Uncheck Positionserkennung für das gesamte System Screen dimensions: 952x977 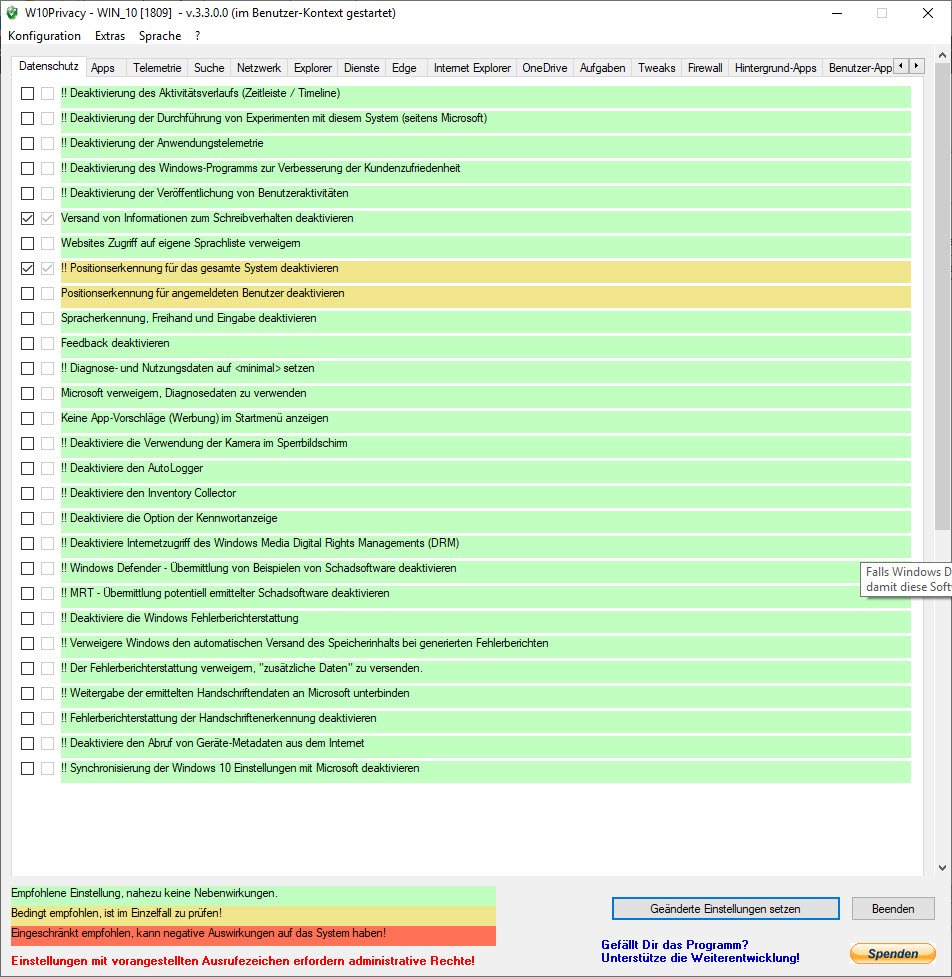pyautogui.click(x=27, y=269)
